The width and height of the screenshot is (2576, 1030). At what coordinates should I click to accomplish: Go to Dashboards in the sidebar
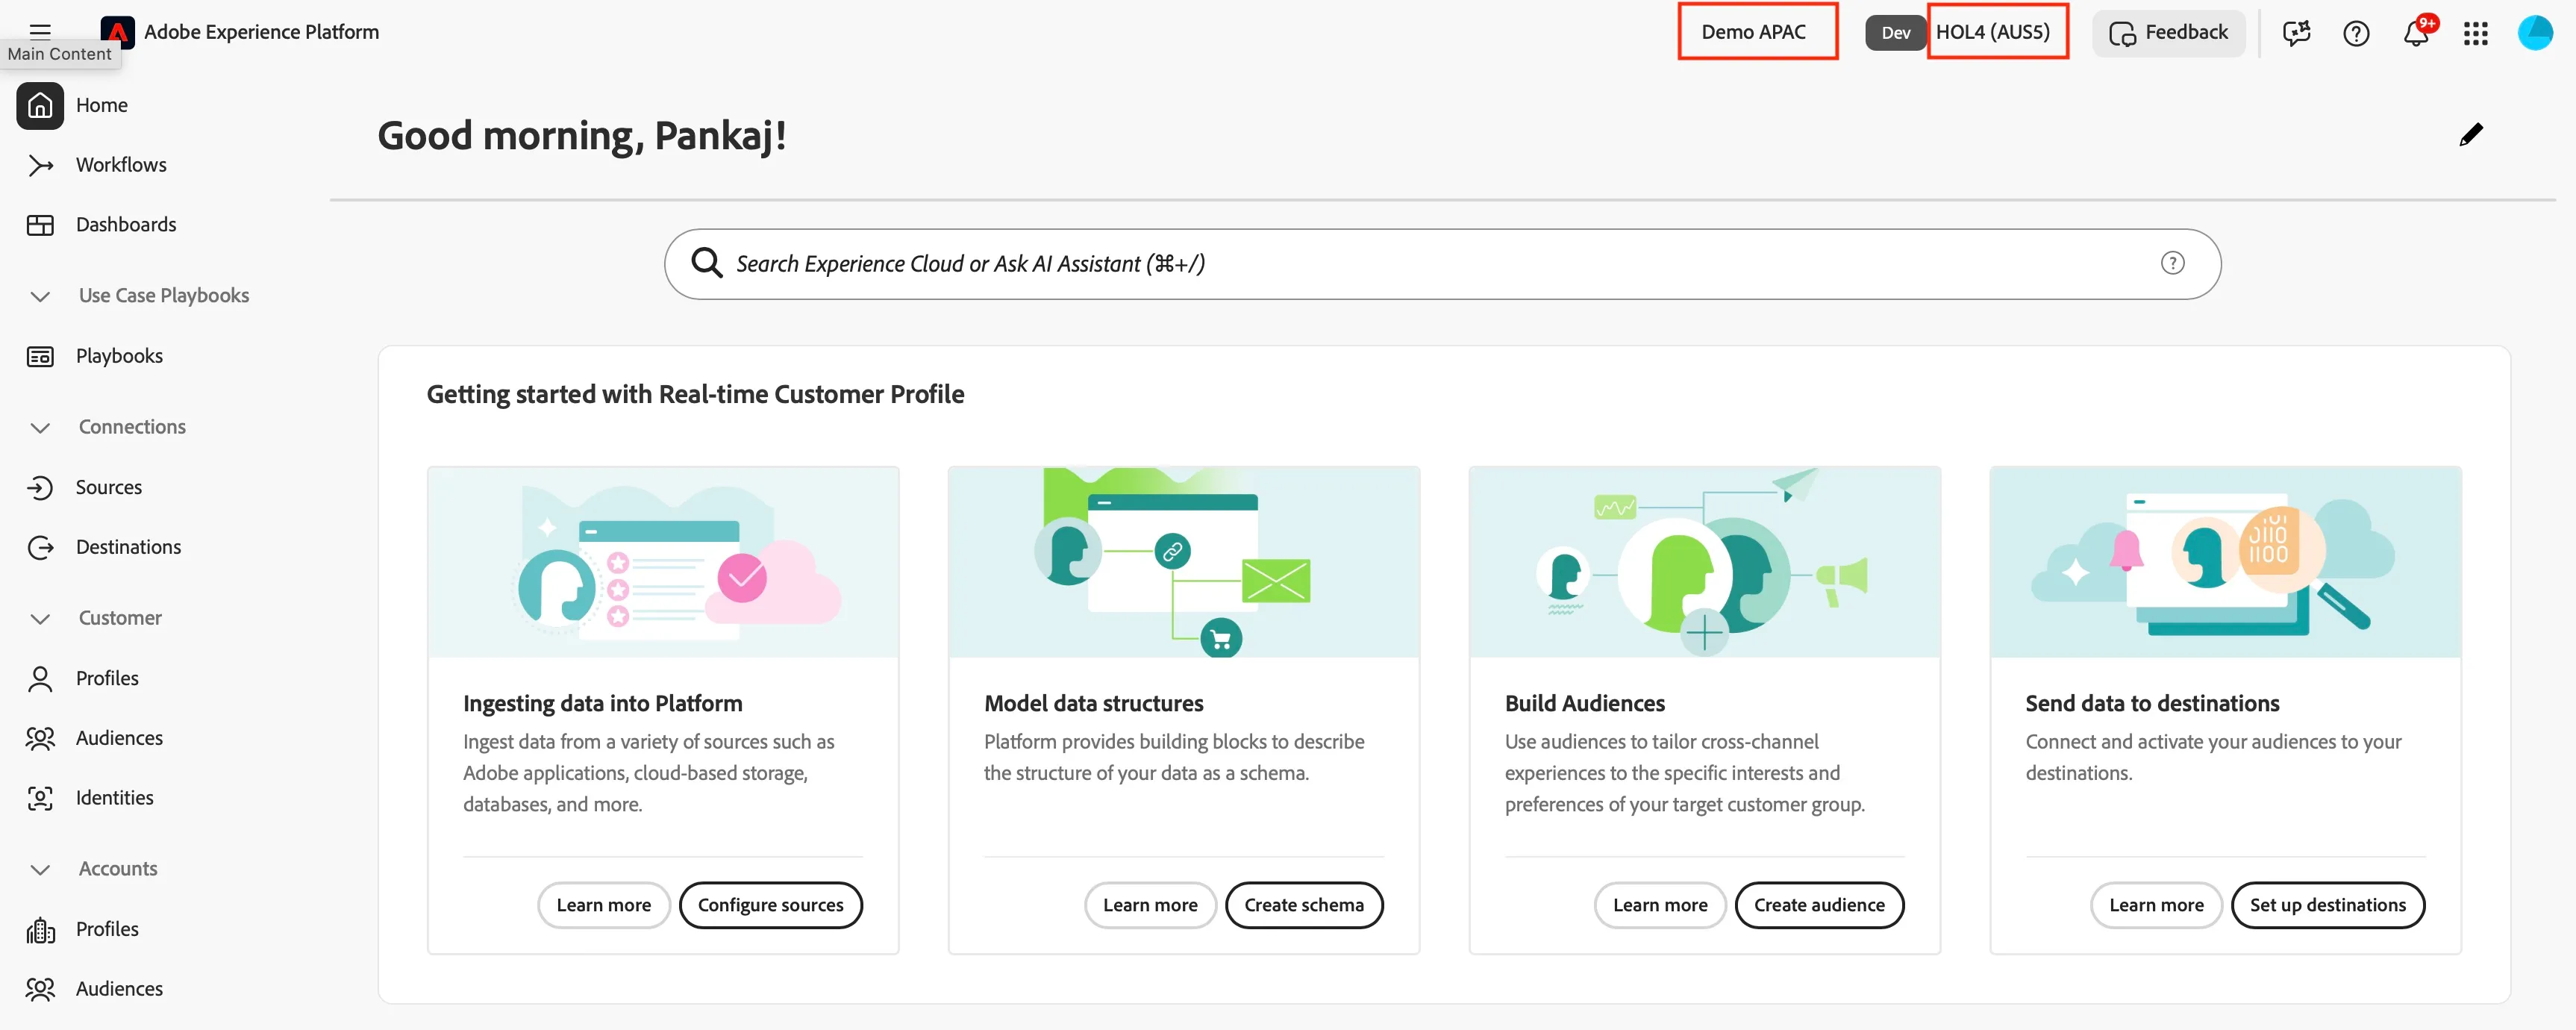point(126,225)
